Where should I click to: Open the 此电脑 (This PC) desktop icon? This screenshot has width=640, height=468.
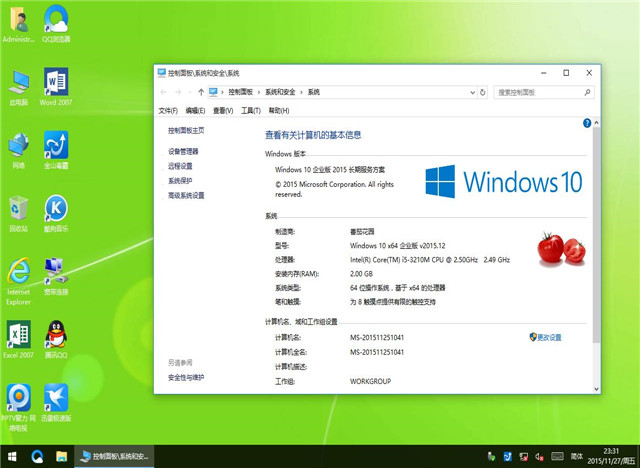pyautogui.click(x=18, y=87)
